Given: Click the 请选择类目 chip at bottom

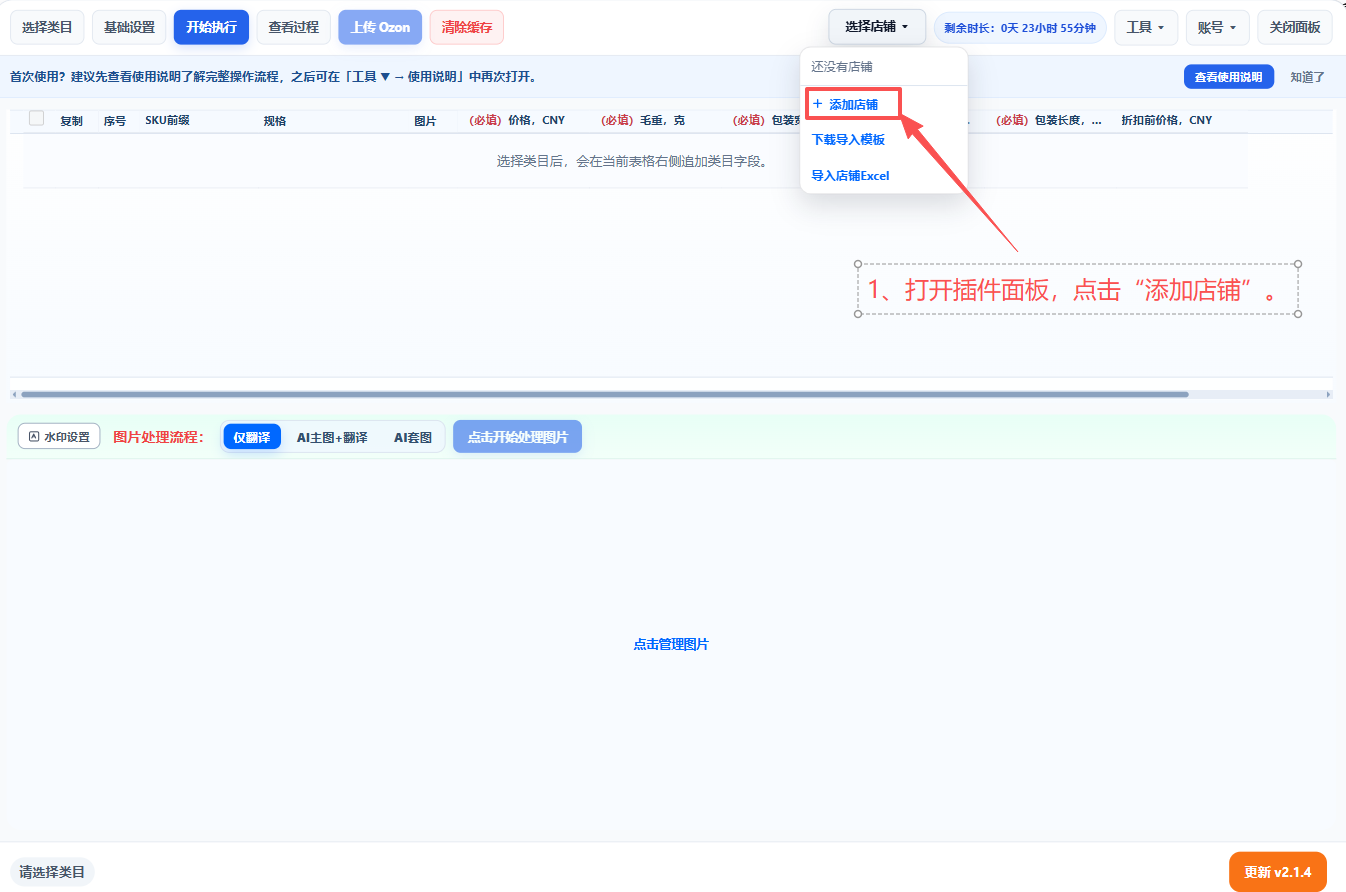Looking at the screenshot, I should click(x=52, y=872).
